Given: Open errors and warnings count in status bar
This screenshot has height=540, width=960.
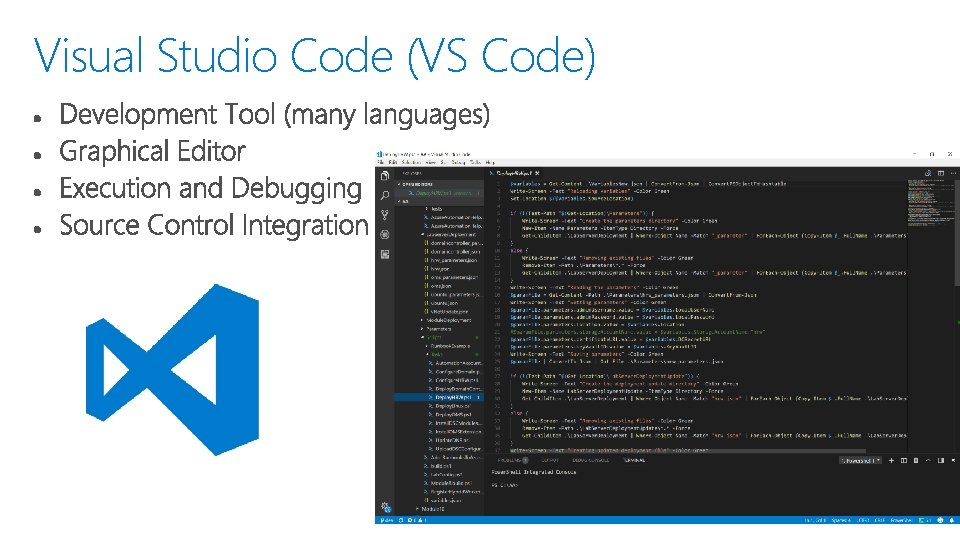Looking at the screenshot, I should pyautogui.click(x=417, y=520).
